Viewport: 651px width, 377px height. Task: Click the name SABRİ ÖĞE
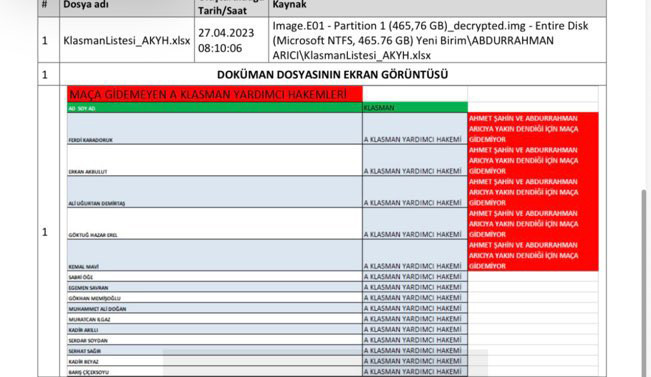(x=81, y=277)
